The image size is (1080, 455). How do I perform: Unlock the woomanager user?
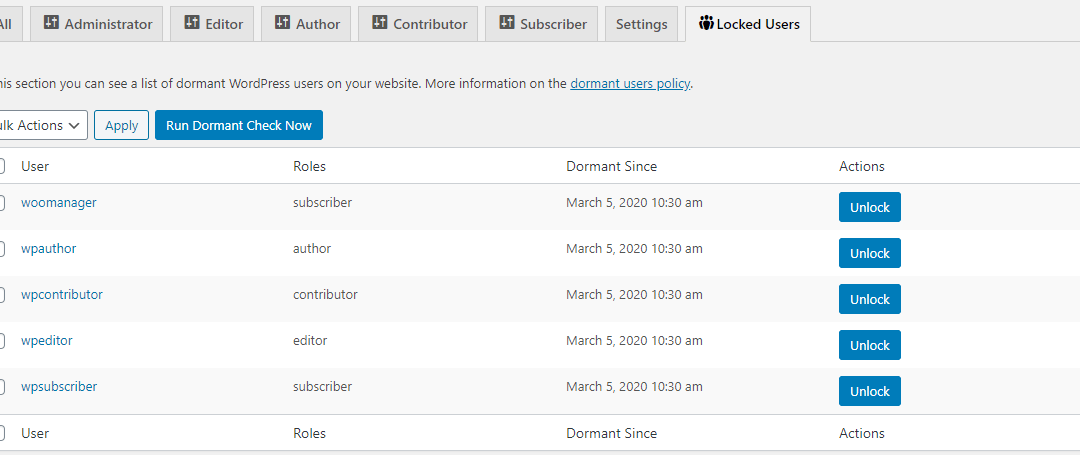coord(869,207)
